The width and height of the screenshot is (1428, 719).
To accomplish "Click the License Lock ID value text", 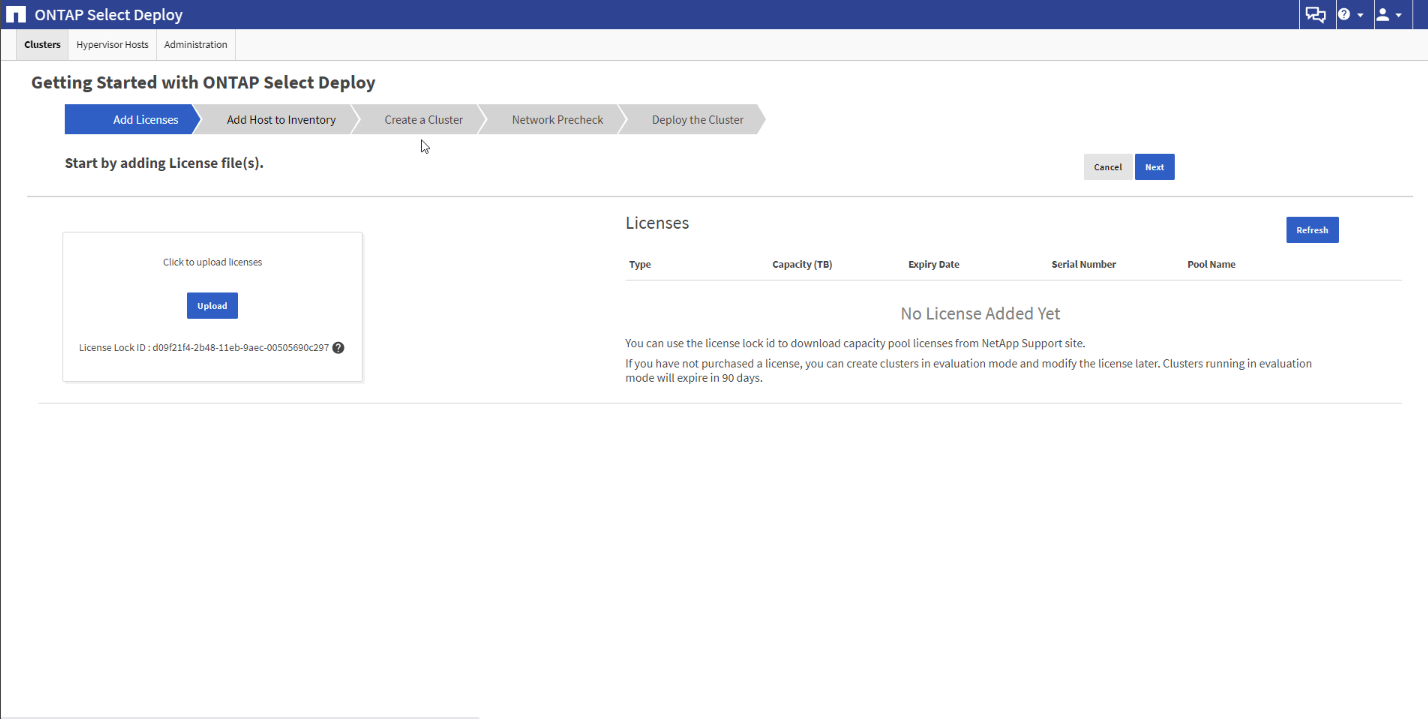I will (241, 348).
